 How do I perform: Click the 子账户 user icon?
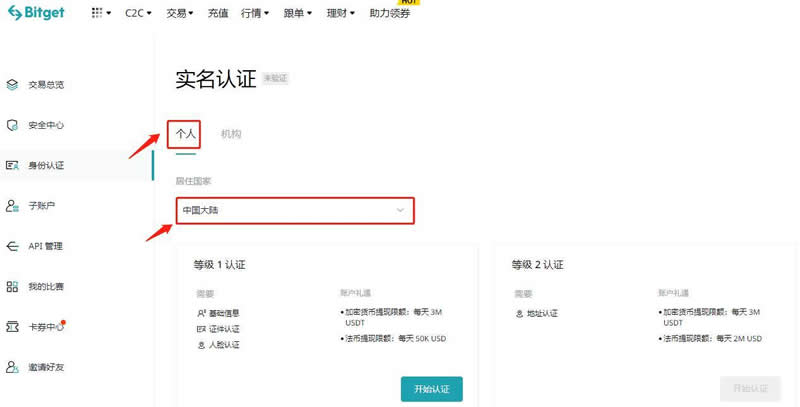pyautogui.click(x=12, y=205)
